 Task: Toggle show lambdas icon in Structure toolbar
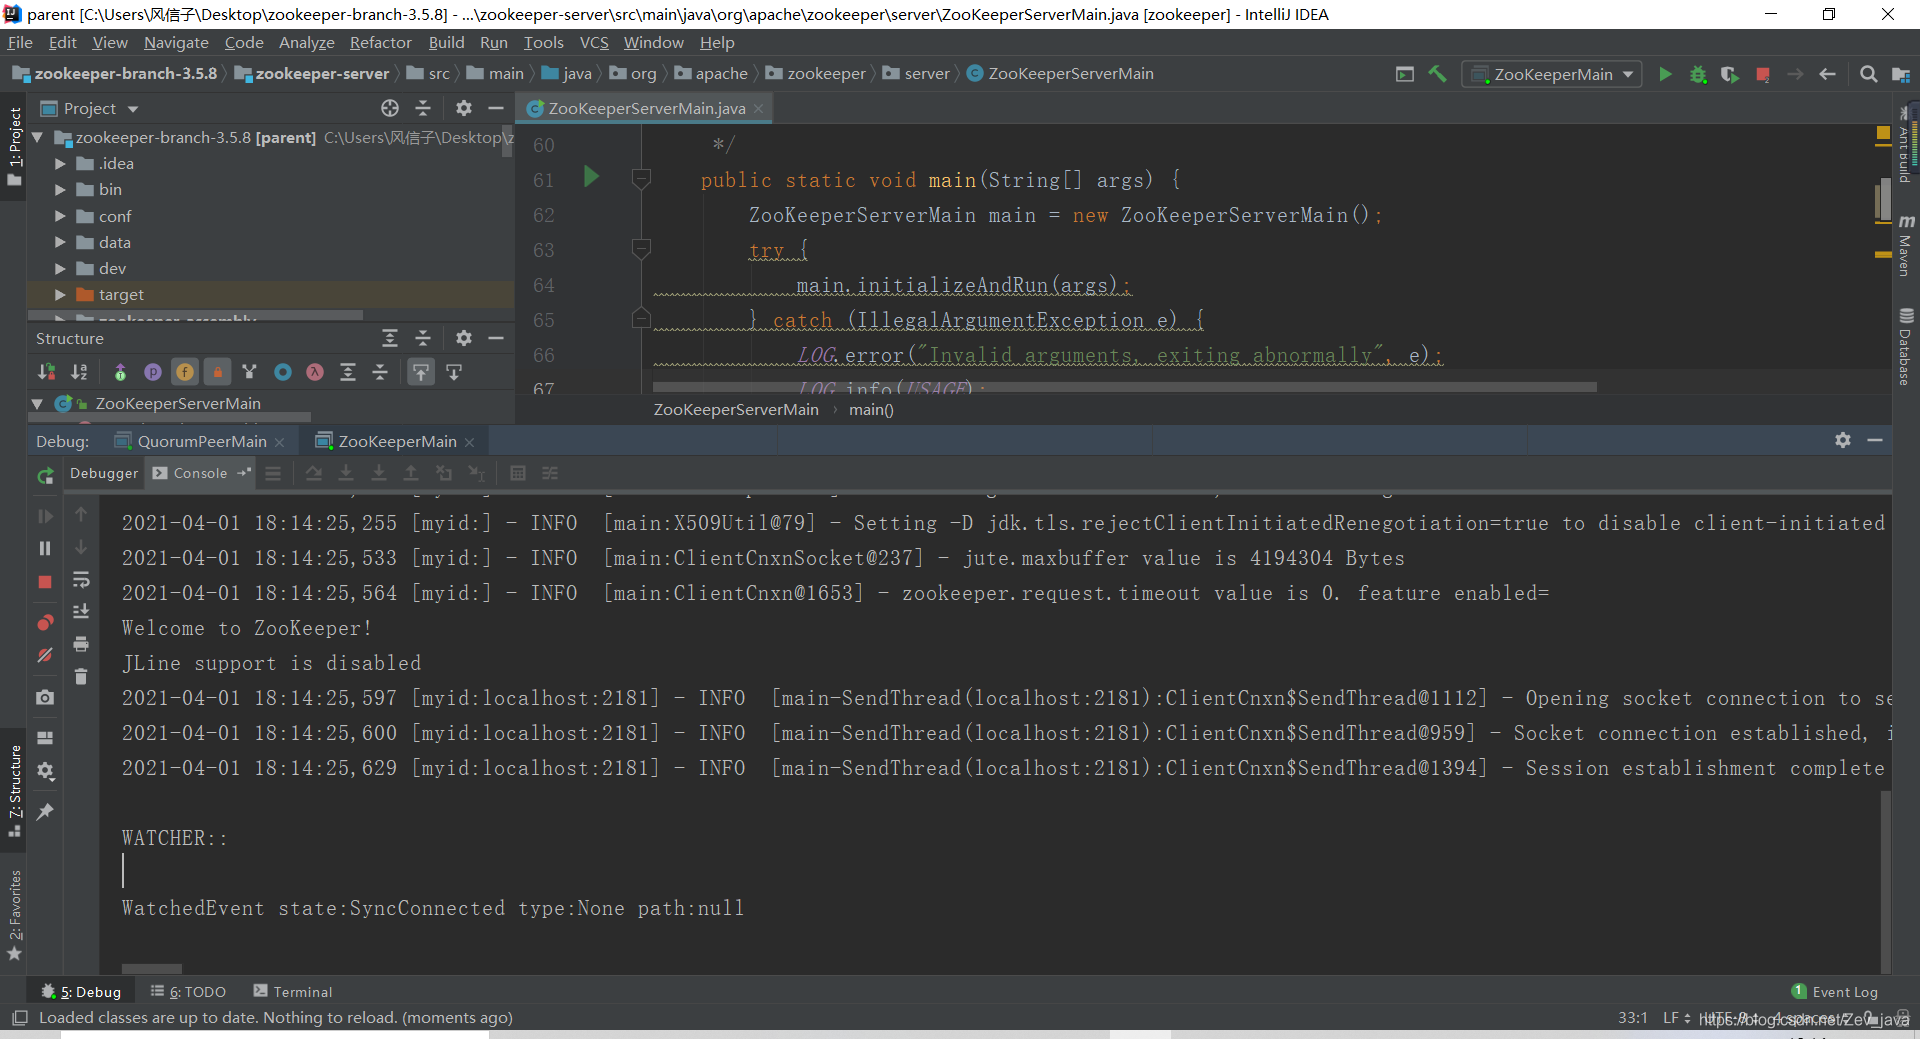315,372
